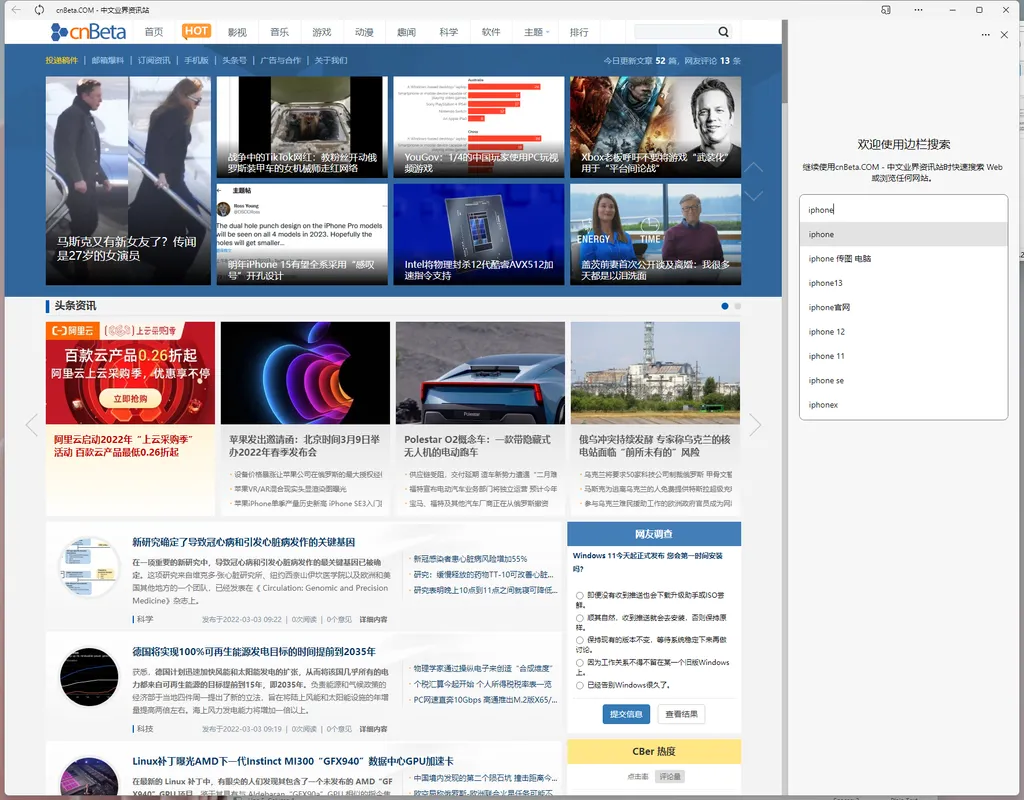Viewport: 1024px width, 800px height.
Task: Click the orange HOT badge
Action: pyautogui.click(x=196, y=31)
